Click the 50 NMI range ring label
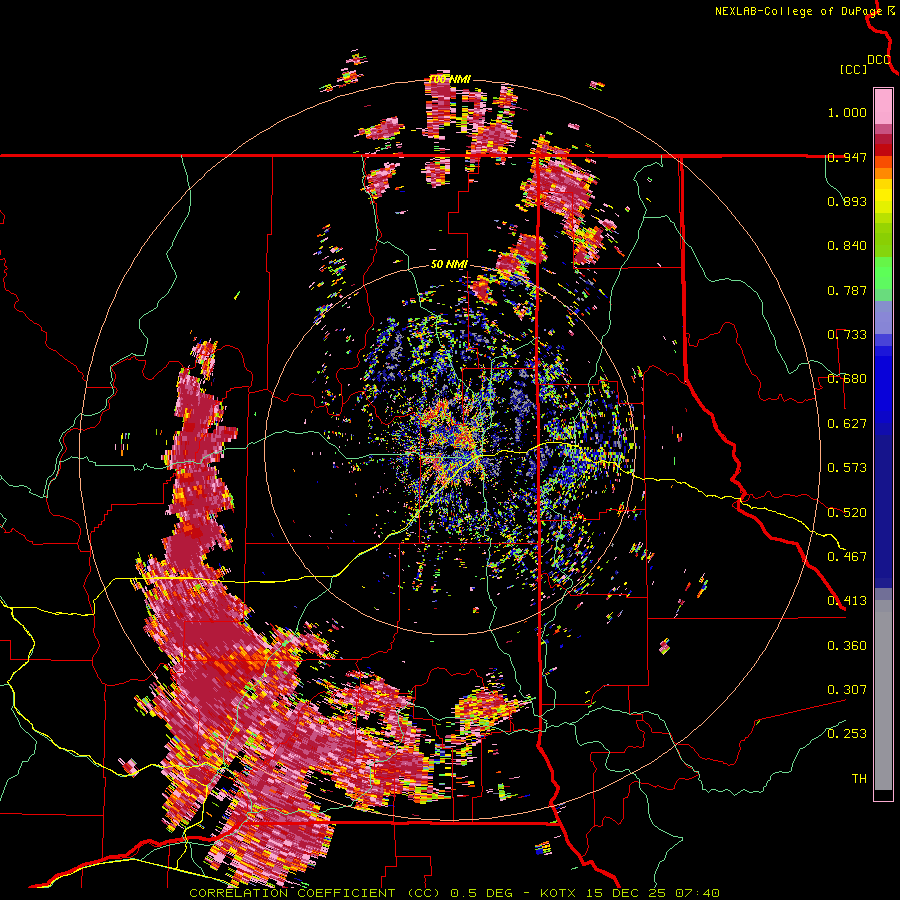This screenshot has height=900, width=900. (x=449, y=265)
